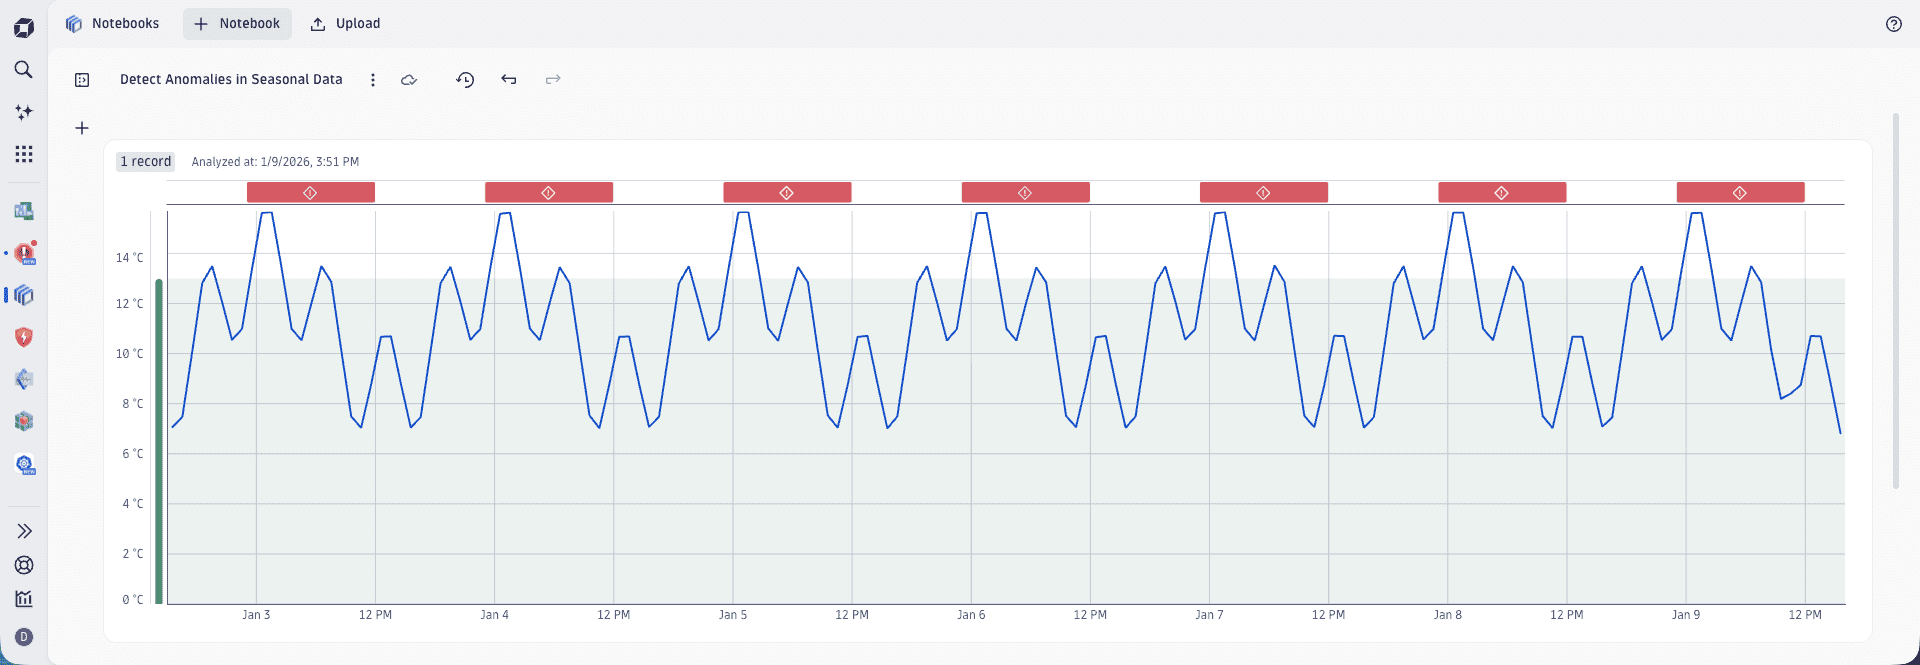
Task: Open the Kubernetes app marked NEW
Action: (25, 464)
